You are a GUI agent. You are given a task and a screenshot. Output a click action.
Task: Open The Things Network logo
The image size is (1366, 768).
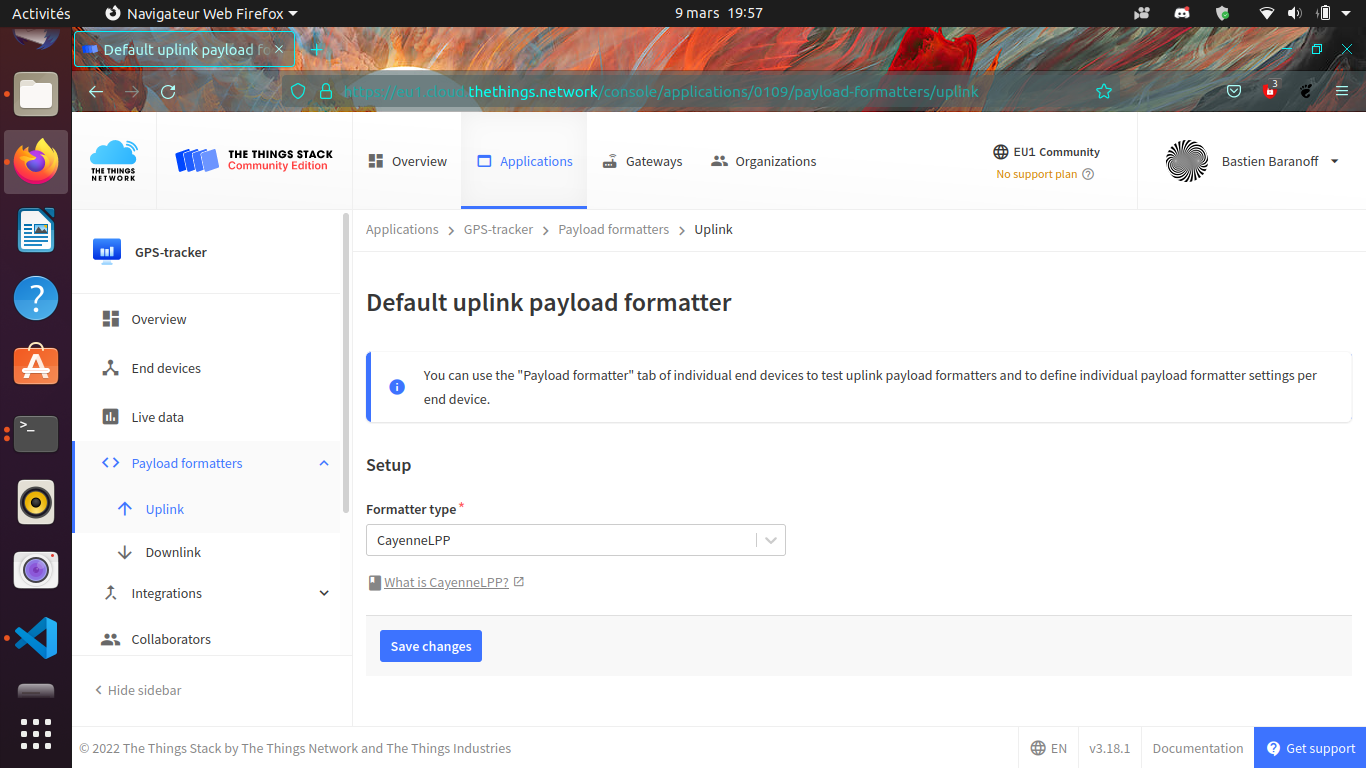click(x=113, y=160)
